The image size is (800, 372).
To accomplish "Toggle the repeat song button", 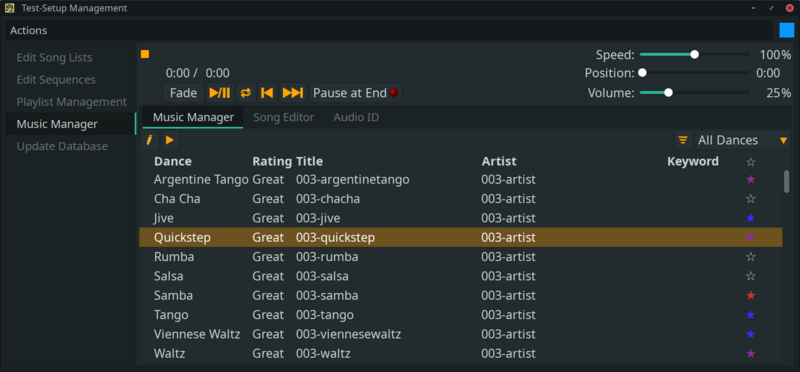I will point(246,93).
